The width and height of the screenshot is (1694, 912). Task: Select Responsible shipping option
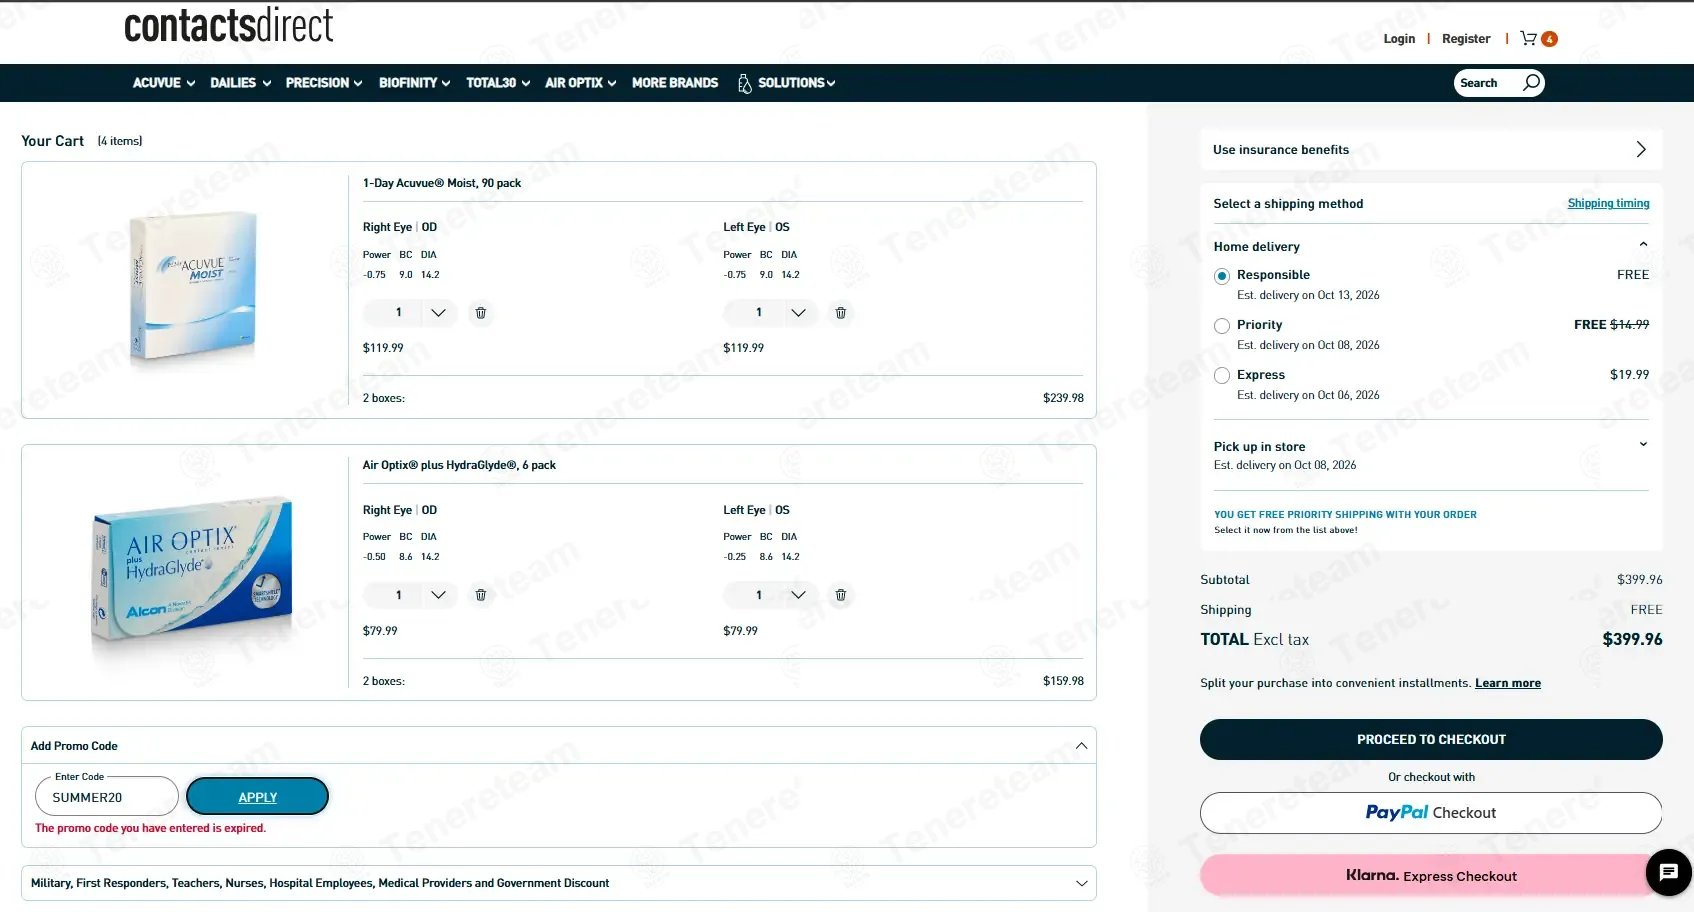[x=1222, y=276]
